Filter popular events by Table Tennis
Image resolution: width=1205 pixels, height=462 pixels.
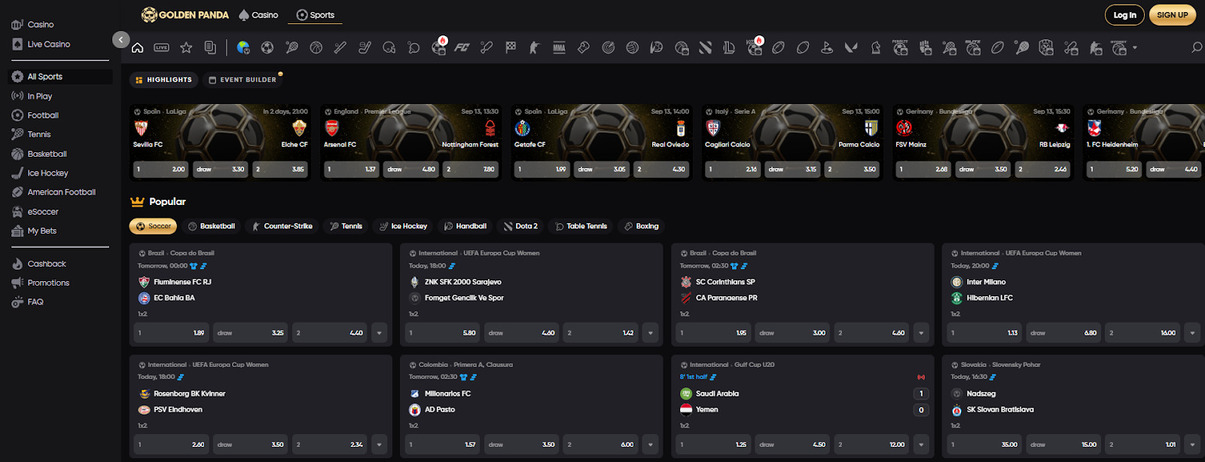pyautogui.click(x=580, y=226)
